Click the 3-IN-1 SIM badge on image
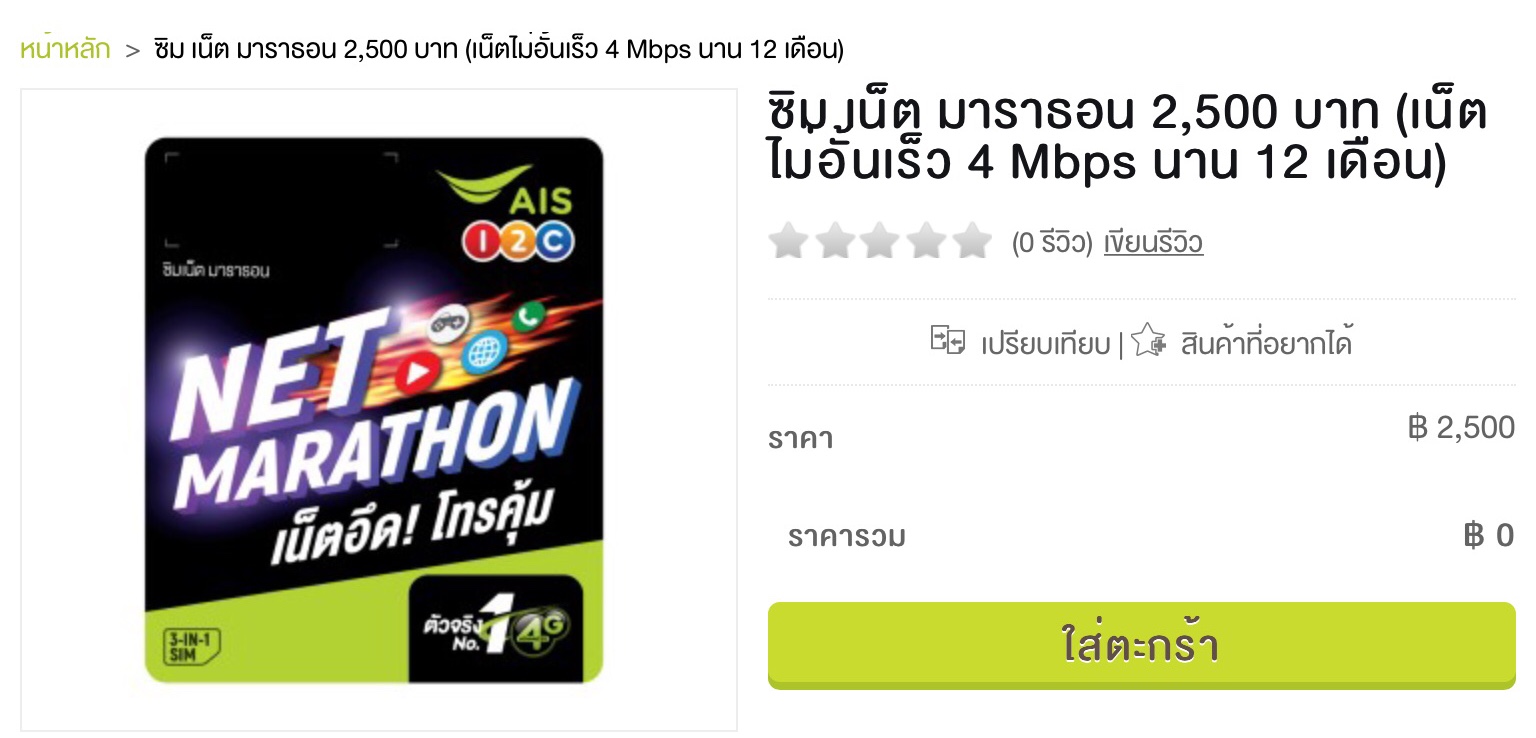 click(191, 647)
